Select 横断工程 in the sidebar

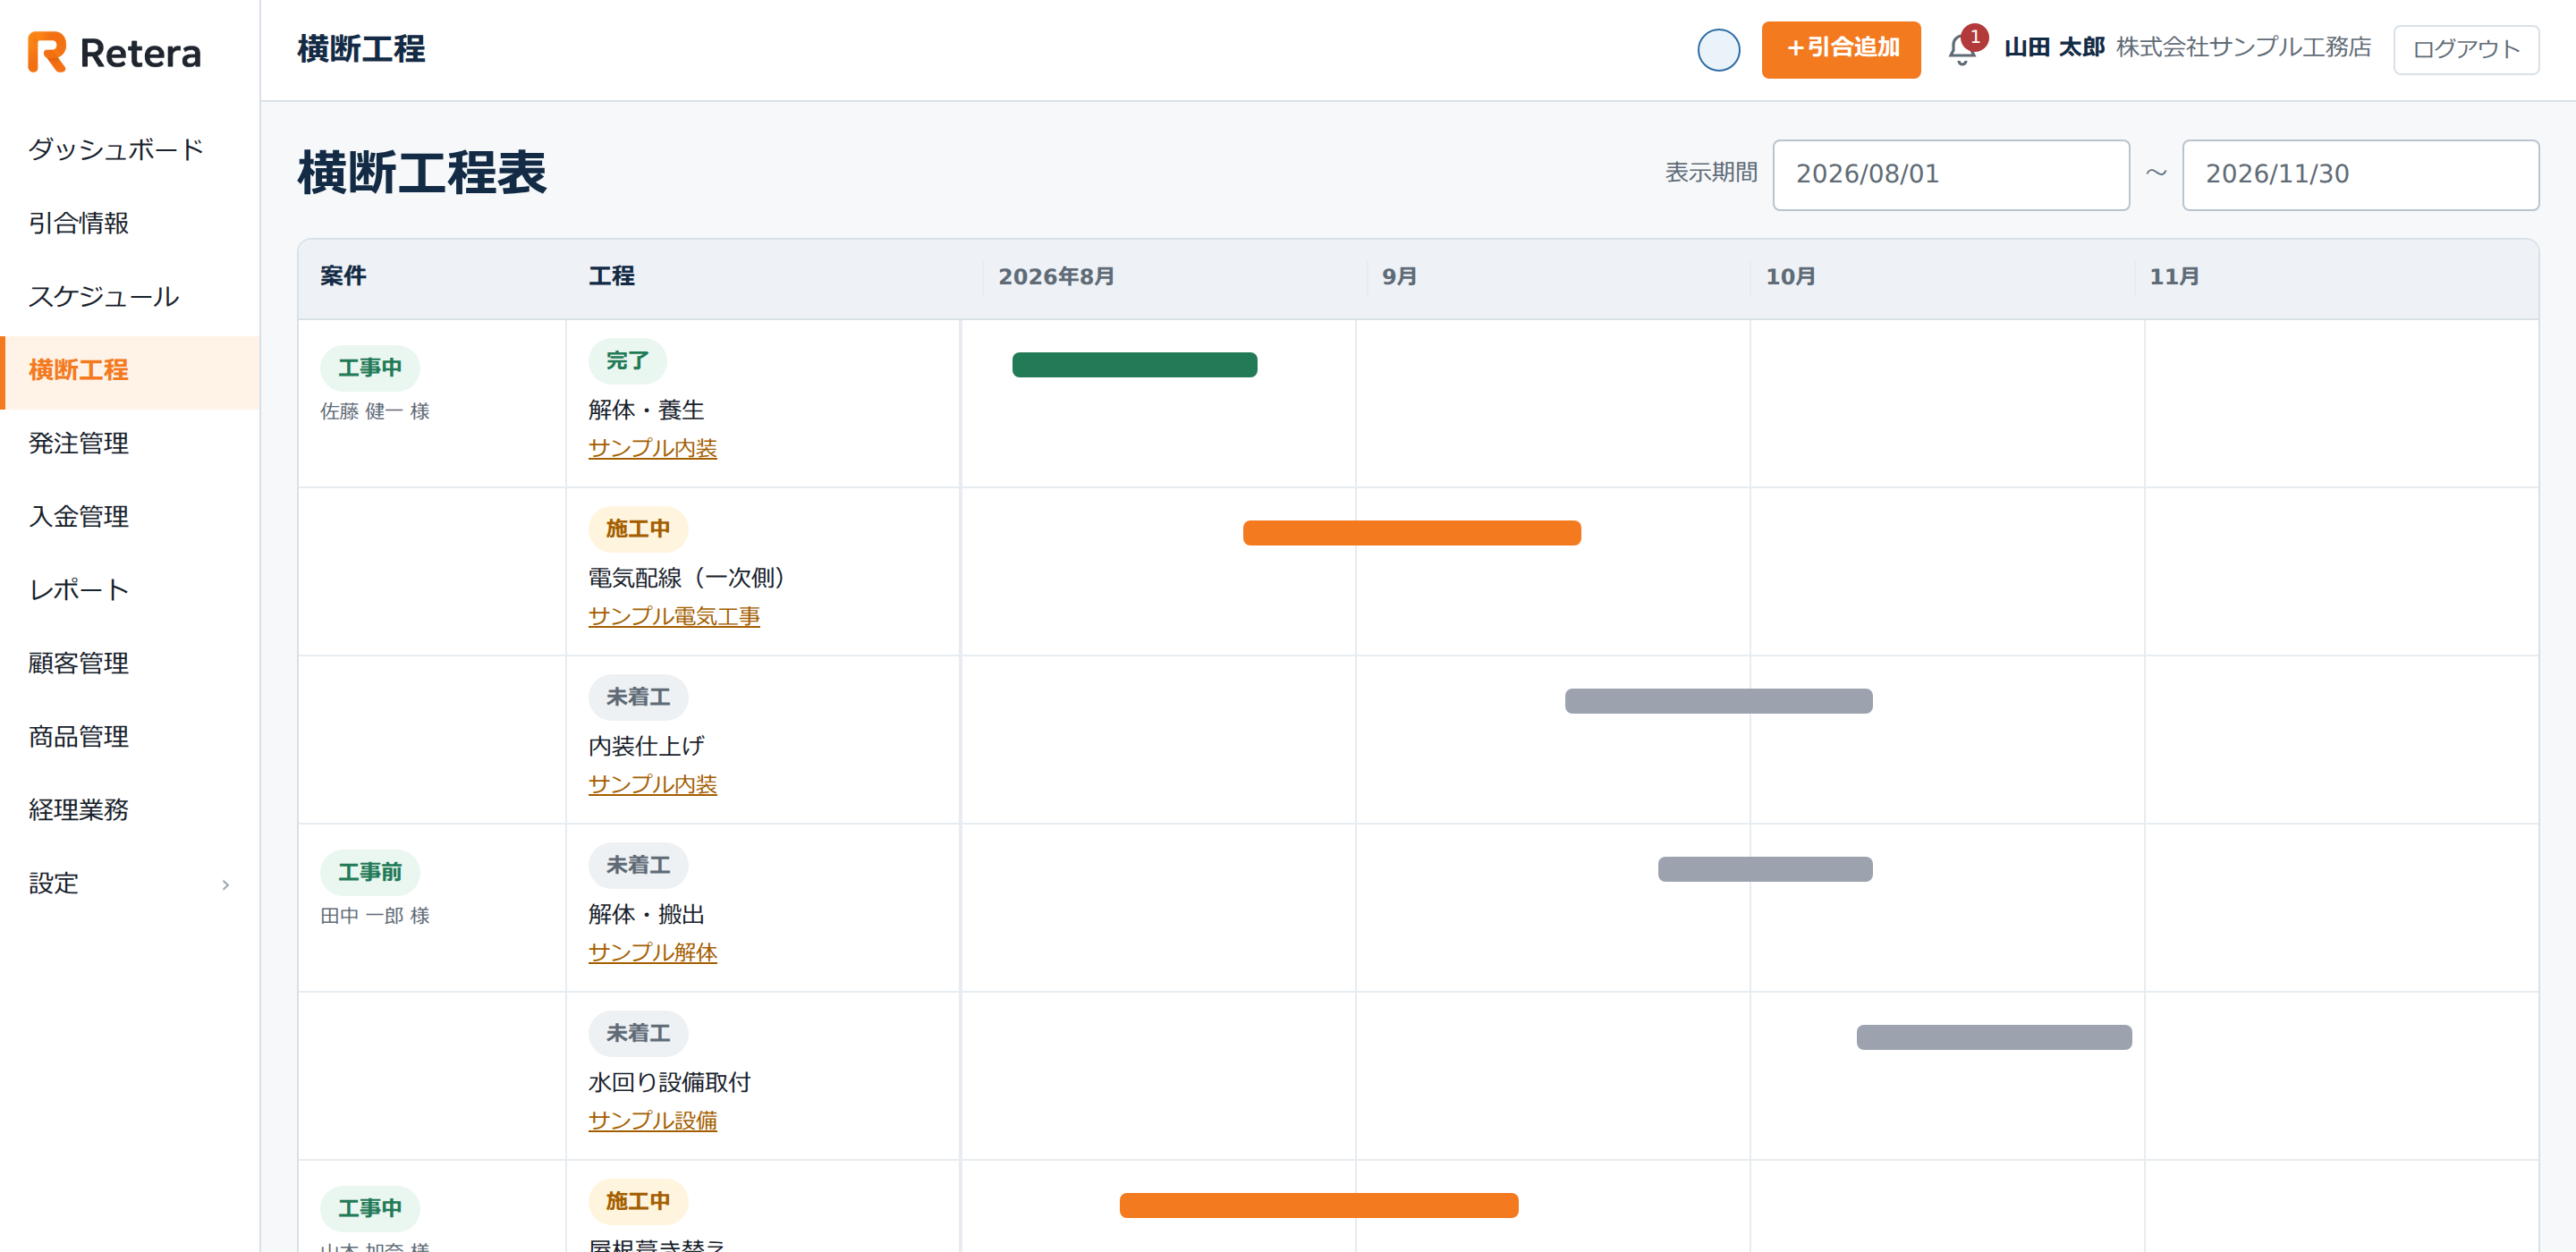130,370
